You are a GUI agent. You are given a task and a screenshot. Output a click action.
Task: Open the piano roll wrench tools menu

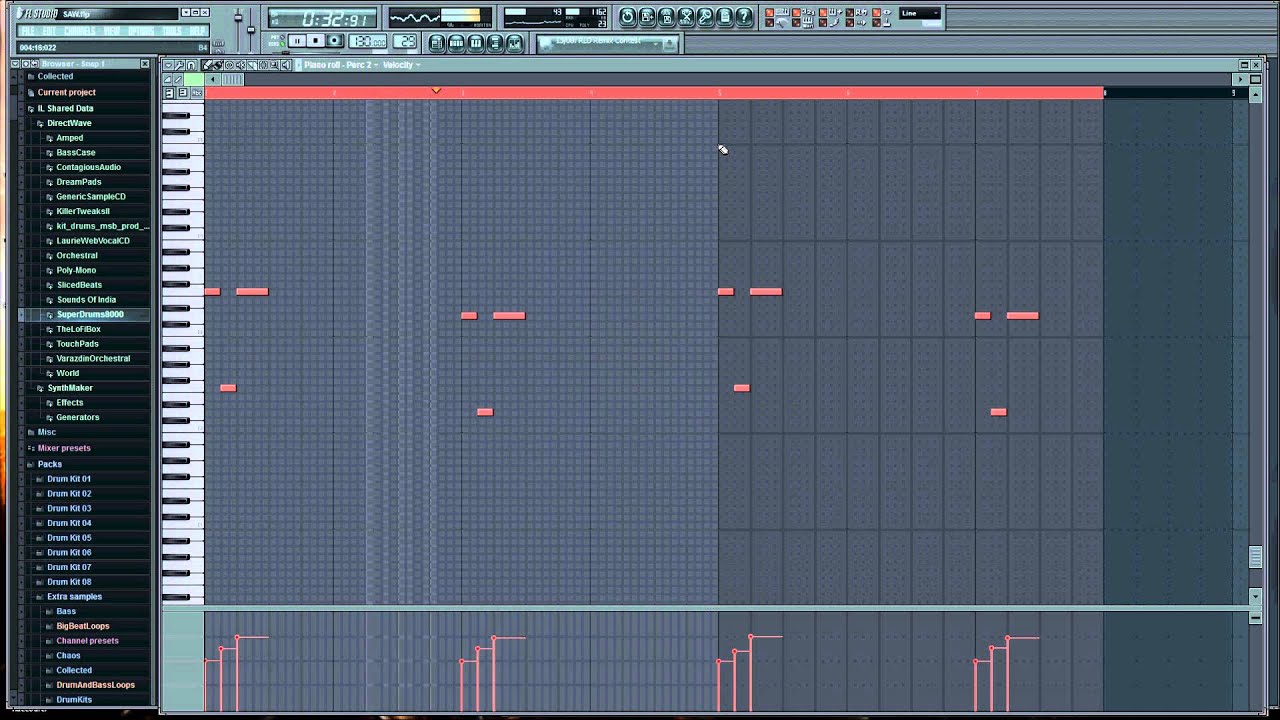click(180, 65)
